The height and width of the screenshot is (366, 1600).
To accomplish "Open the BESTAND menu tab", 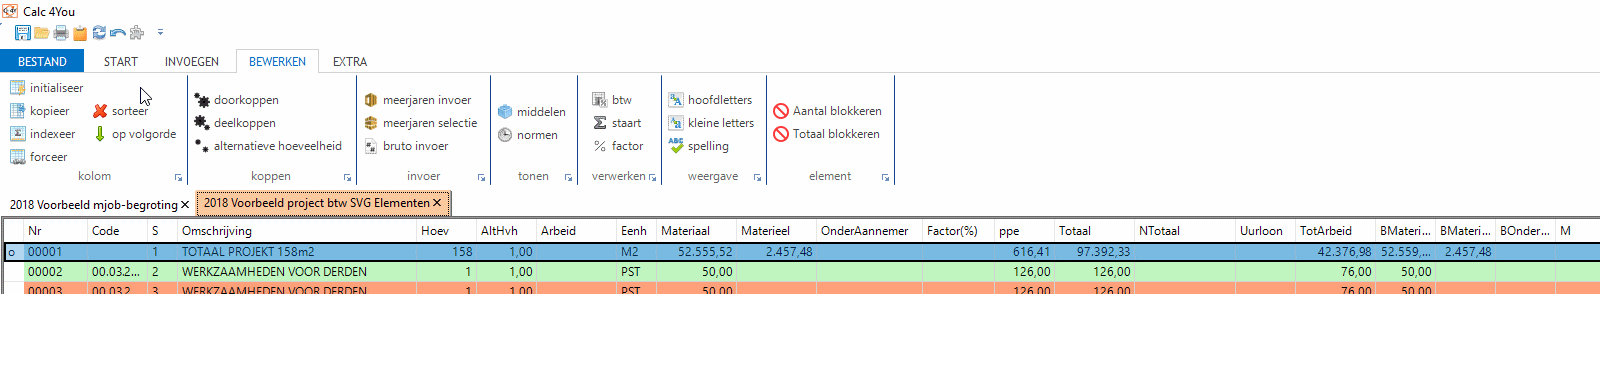I will (42, 62).
